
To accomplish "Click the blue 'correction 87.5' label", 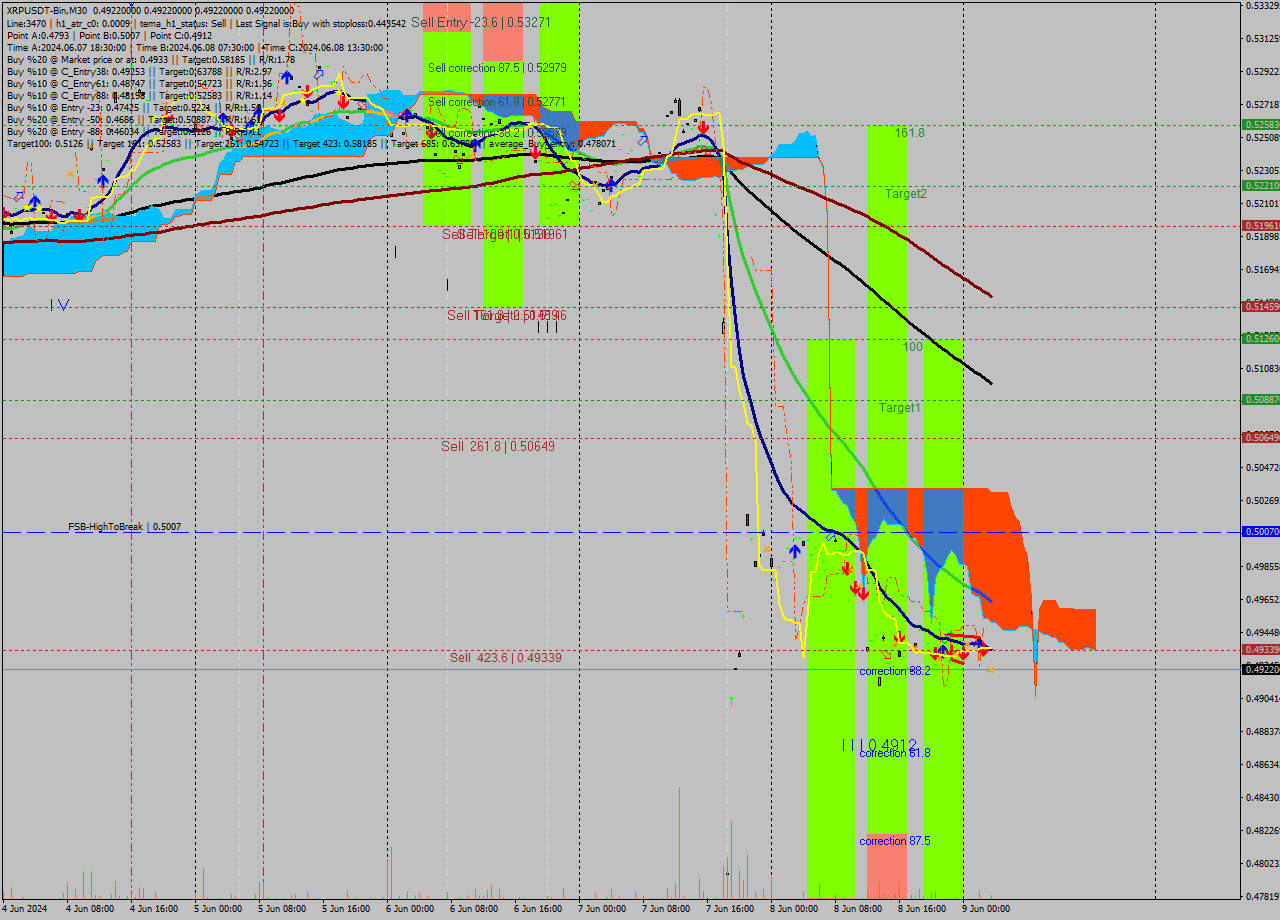I will (895, 841).
